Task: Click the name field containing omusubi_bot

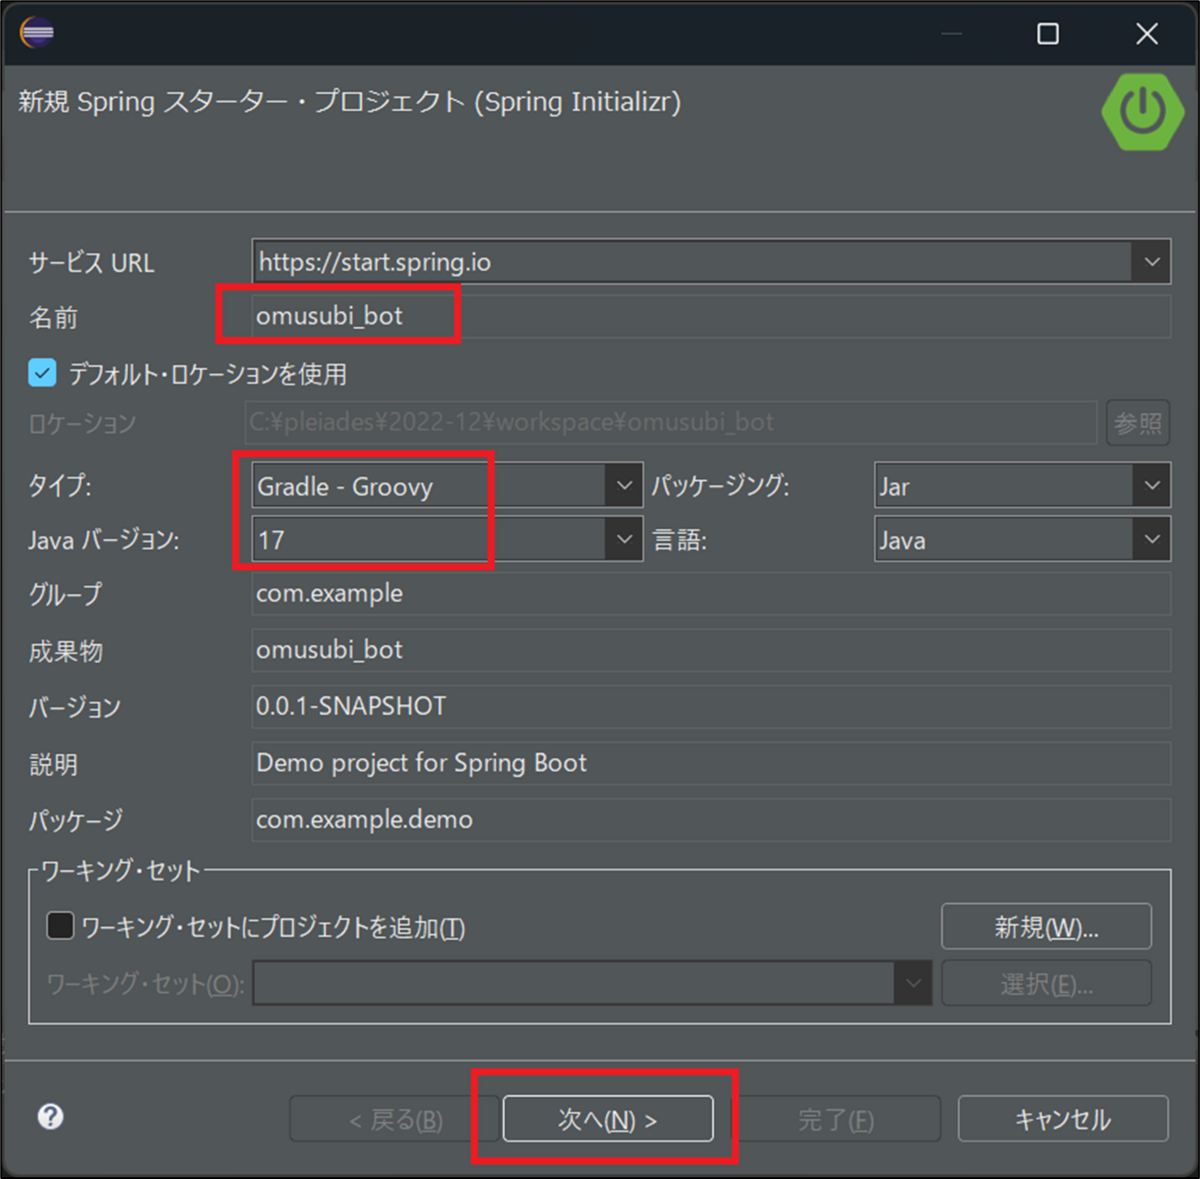Action: tap(711, 316)
